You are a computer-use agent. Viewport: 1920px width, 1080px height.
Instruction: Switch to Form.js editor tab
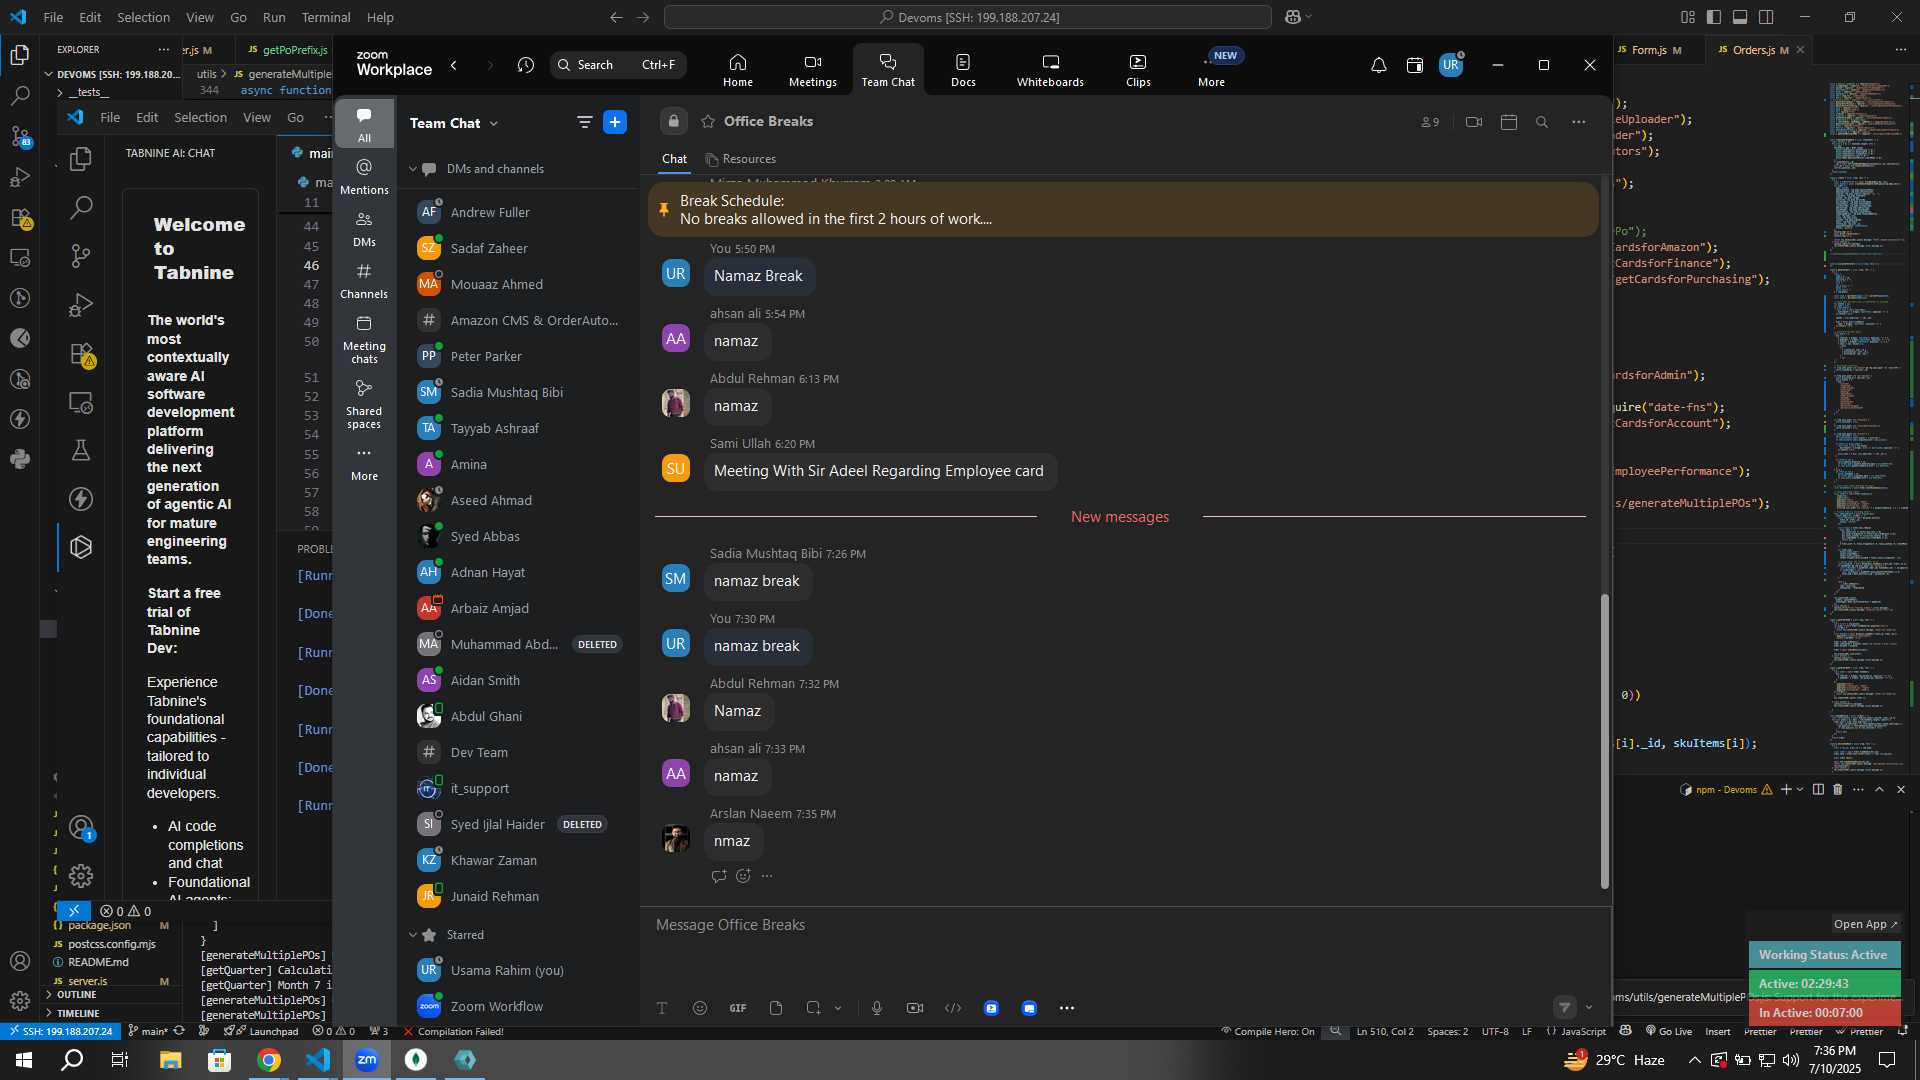pos(1649,50)
